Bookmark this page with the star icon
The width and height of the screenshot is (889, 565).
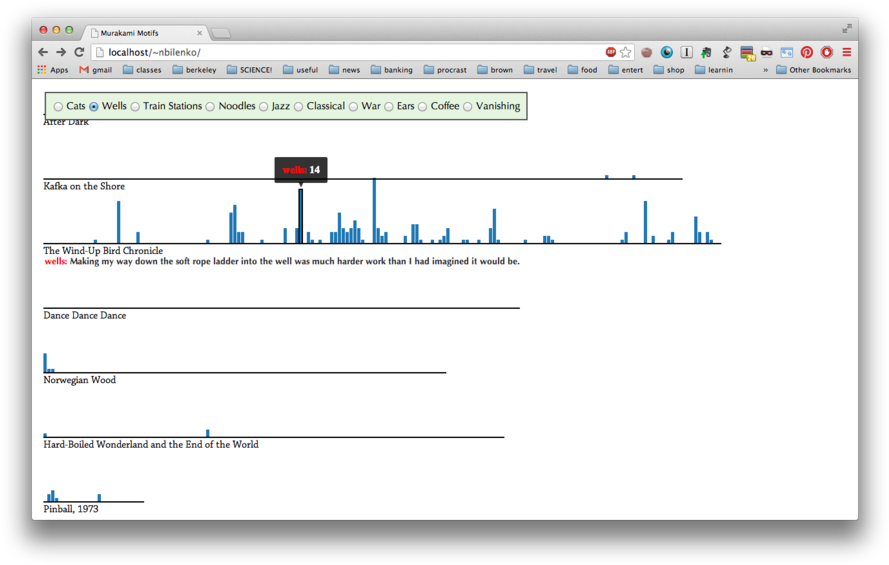pyautogui.click(x=625, y=52)
